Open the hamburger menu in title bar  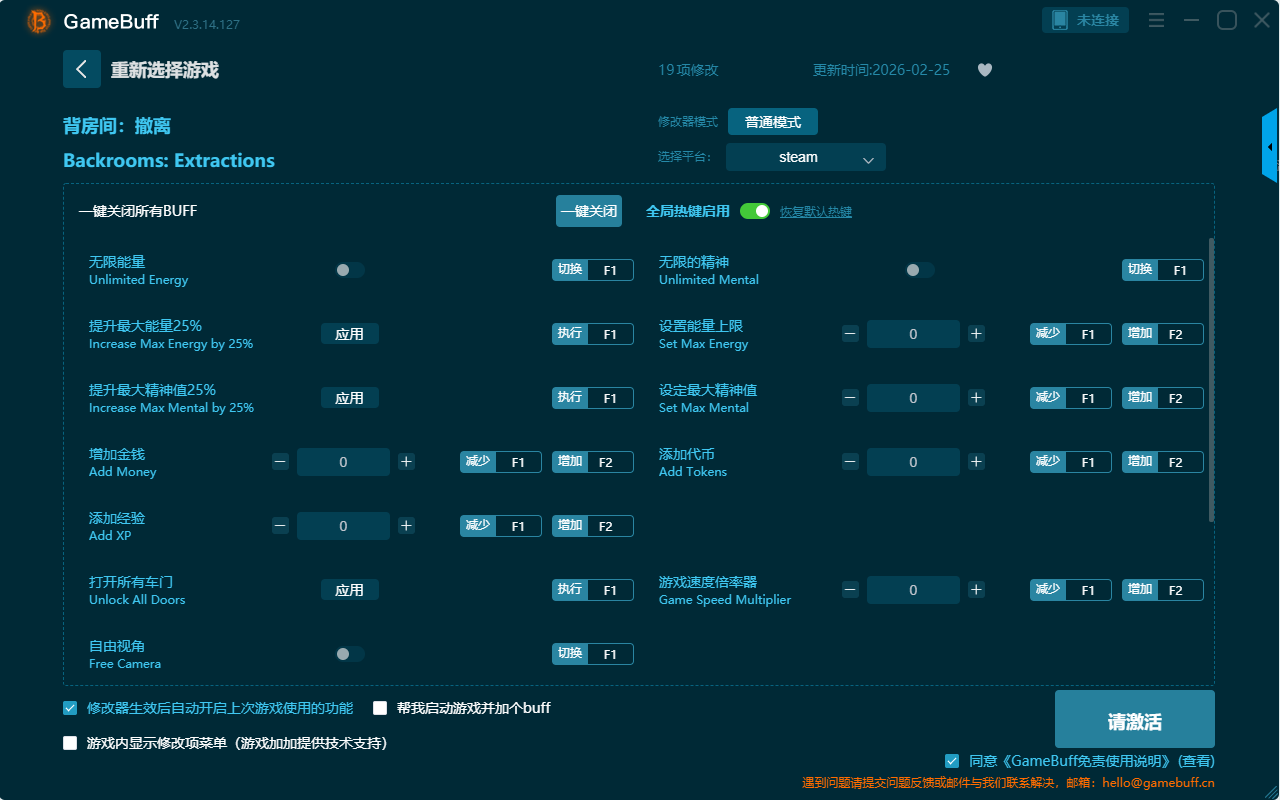tap(1156, 20)
